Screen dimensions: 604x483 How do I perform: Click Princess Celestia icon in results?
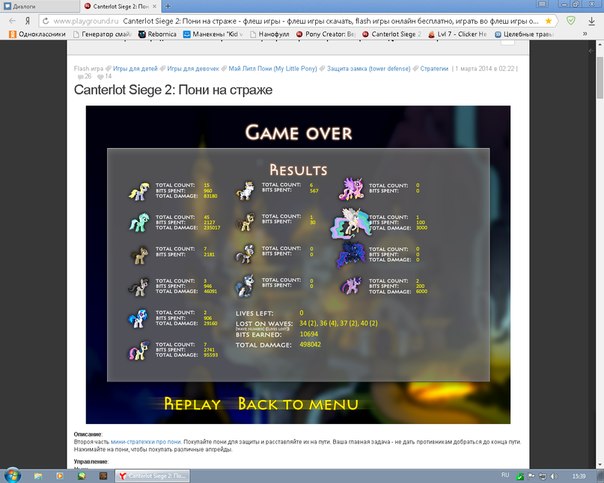[x=351, y=223]
